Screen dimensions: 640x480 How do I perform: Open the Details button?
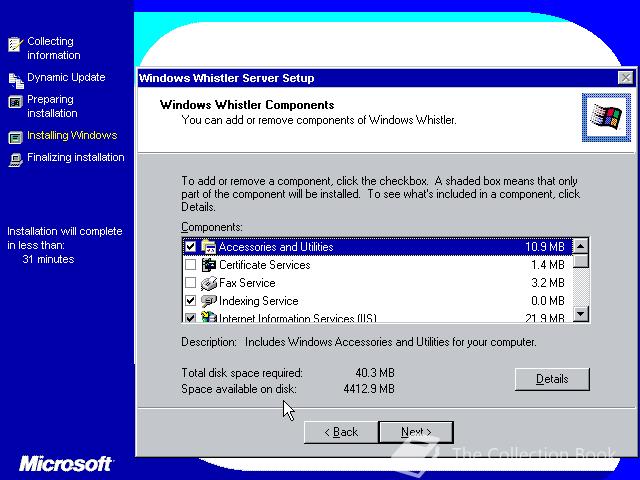pyautogui.click(x=552, y=379)
